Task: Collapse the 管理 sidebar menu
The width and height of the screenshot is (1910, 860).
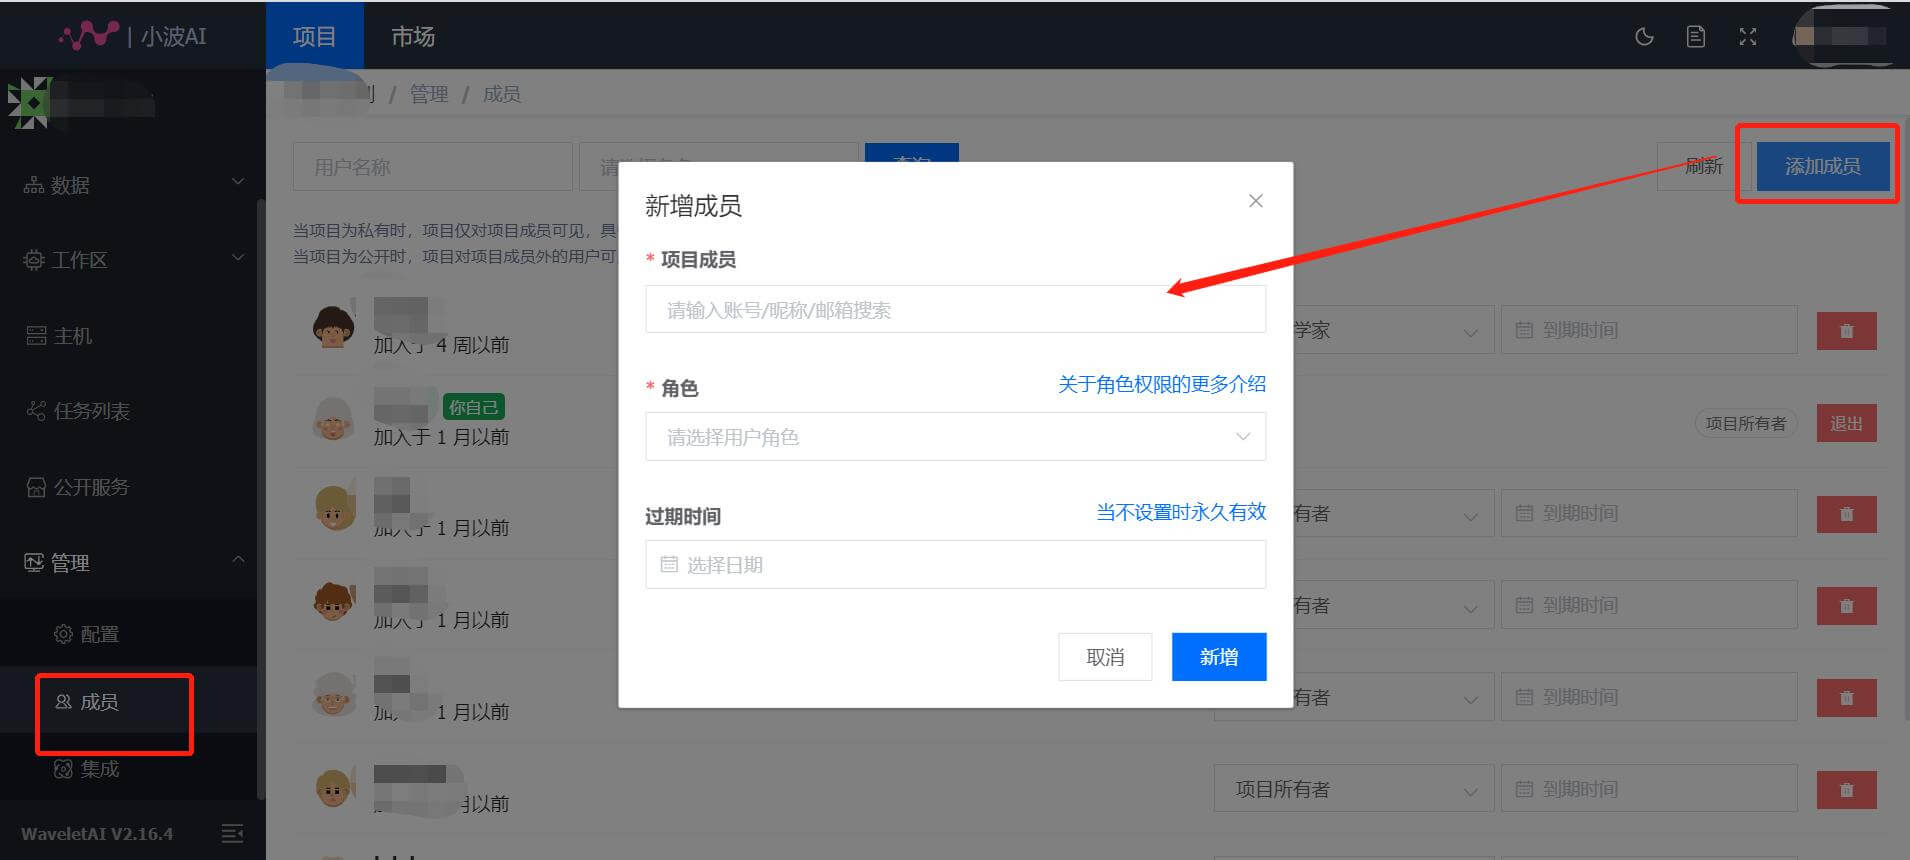Action: pyautogui.click(x=133, y=562)
